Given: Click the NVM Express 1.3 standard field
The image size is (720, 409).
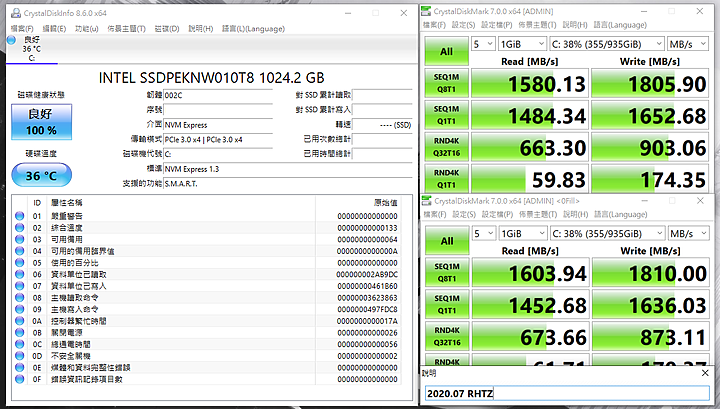Looking at the screenshot, I should tap(288, 169).
